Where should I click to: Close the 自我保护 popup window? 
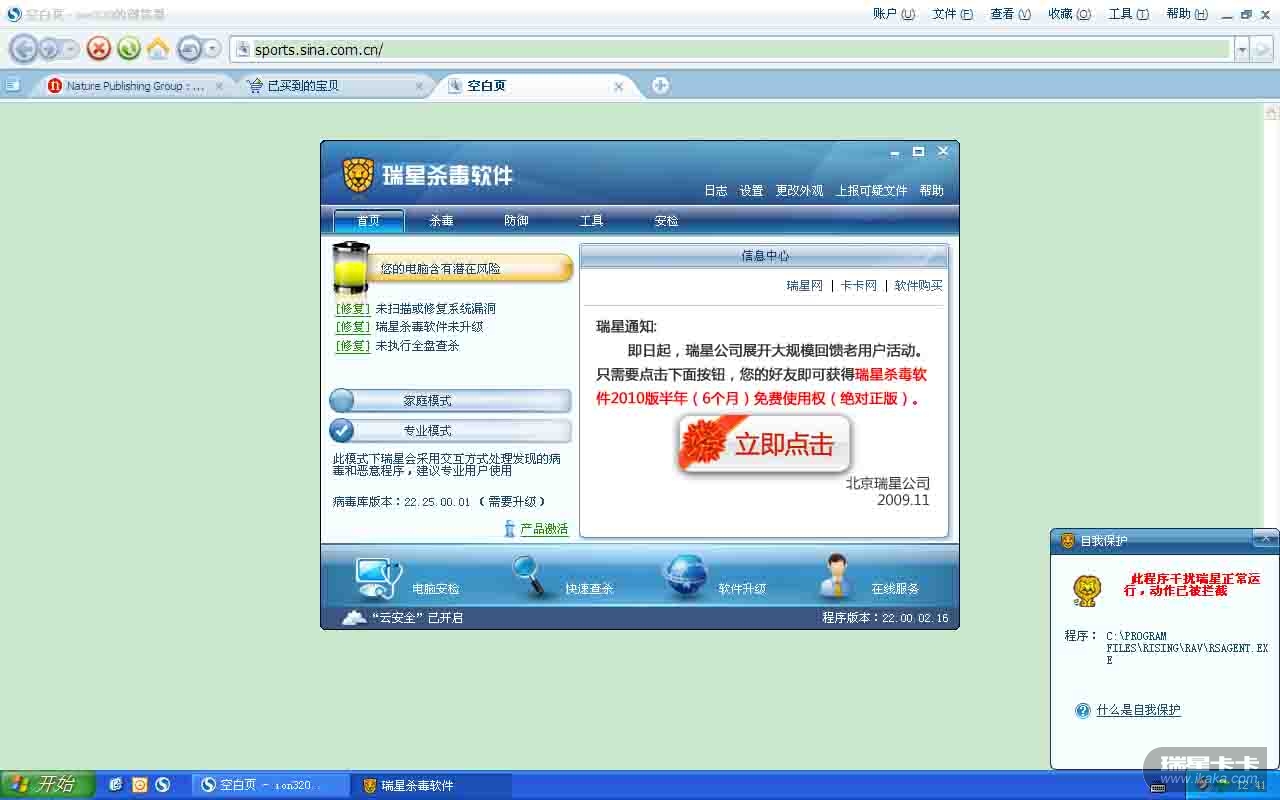1266,540
